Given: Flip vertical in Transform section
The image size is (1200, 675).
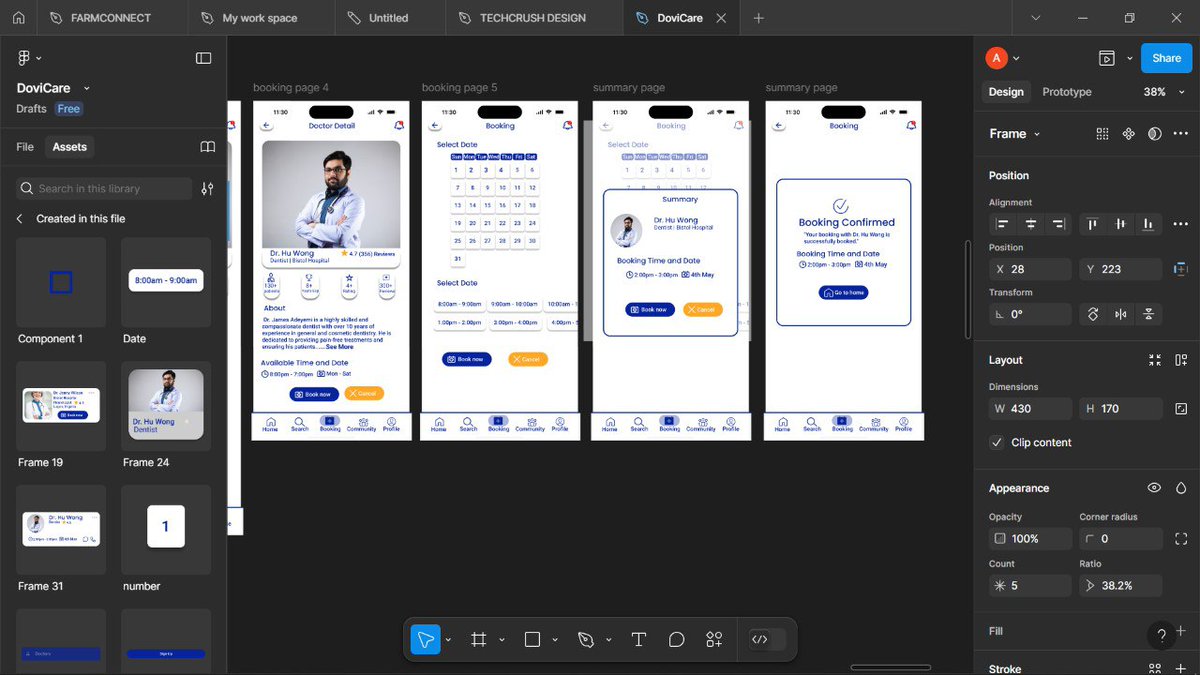Looking at the screenshot, I should [1148, 314].
